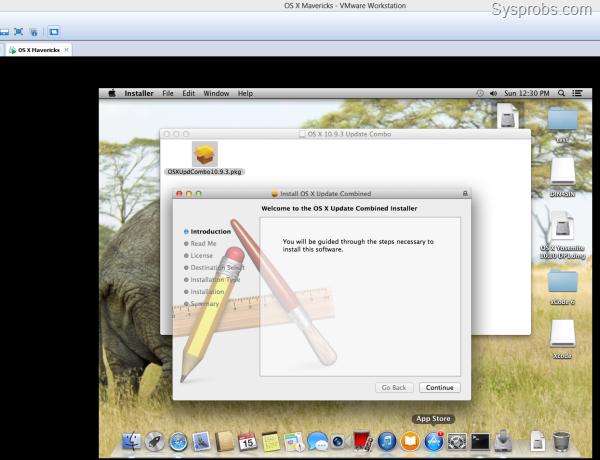
Task: Click the Go Back button
Action: click(394, 388)
